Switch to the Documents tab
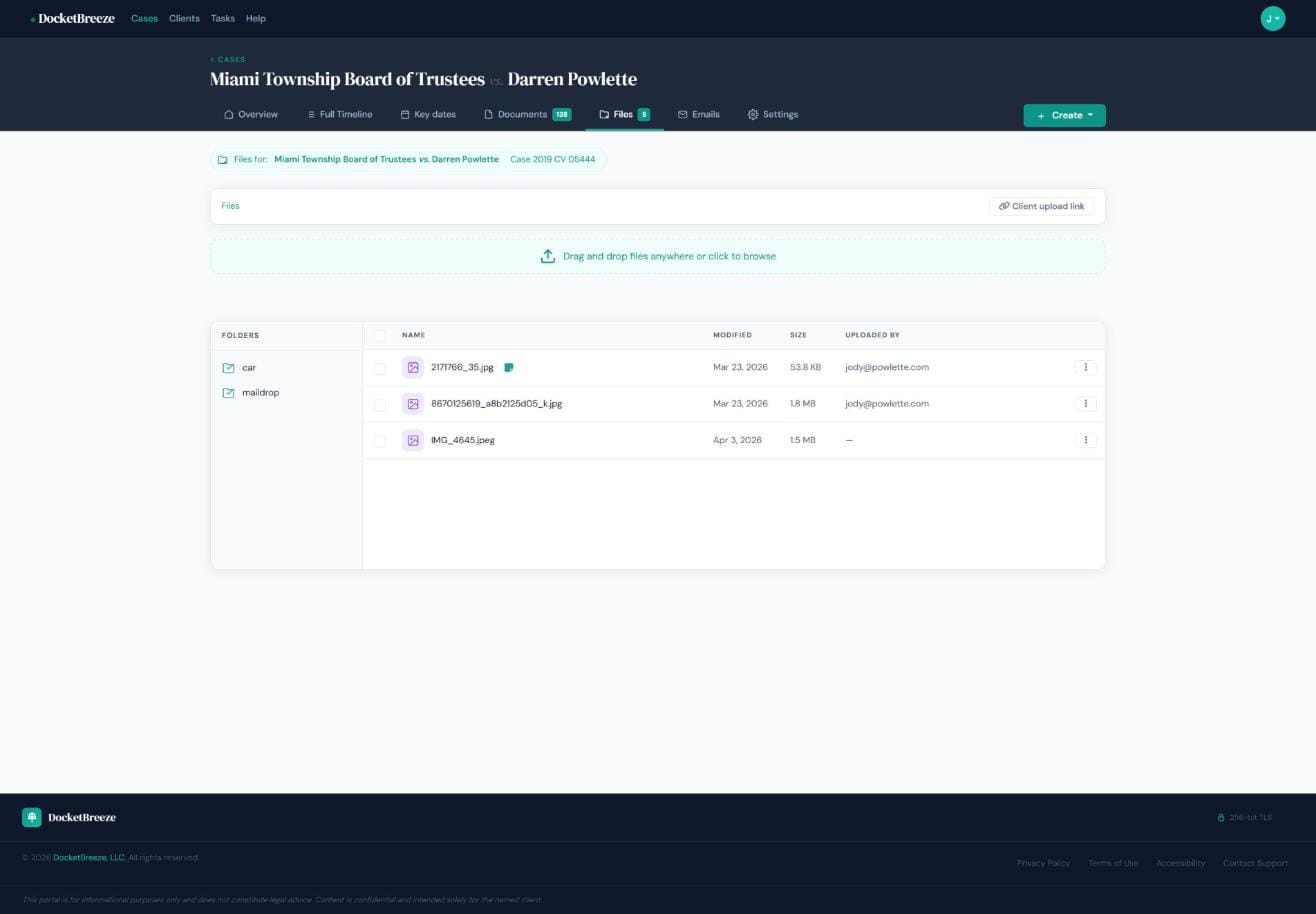This screenshot has width=1316, height=914. click(527, 114)
